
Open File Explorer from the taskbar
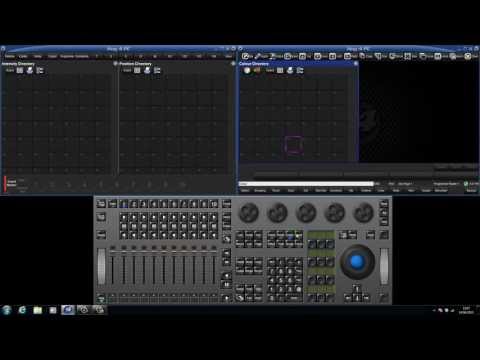coord(38,310)
